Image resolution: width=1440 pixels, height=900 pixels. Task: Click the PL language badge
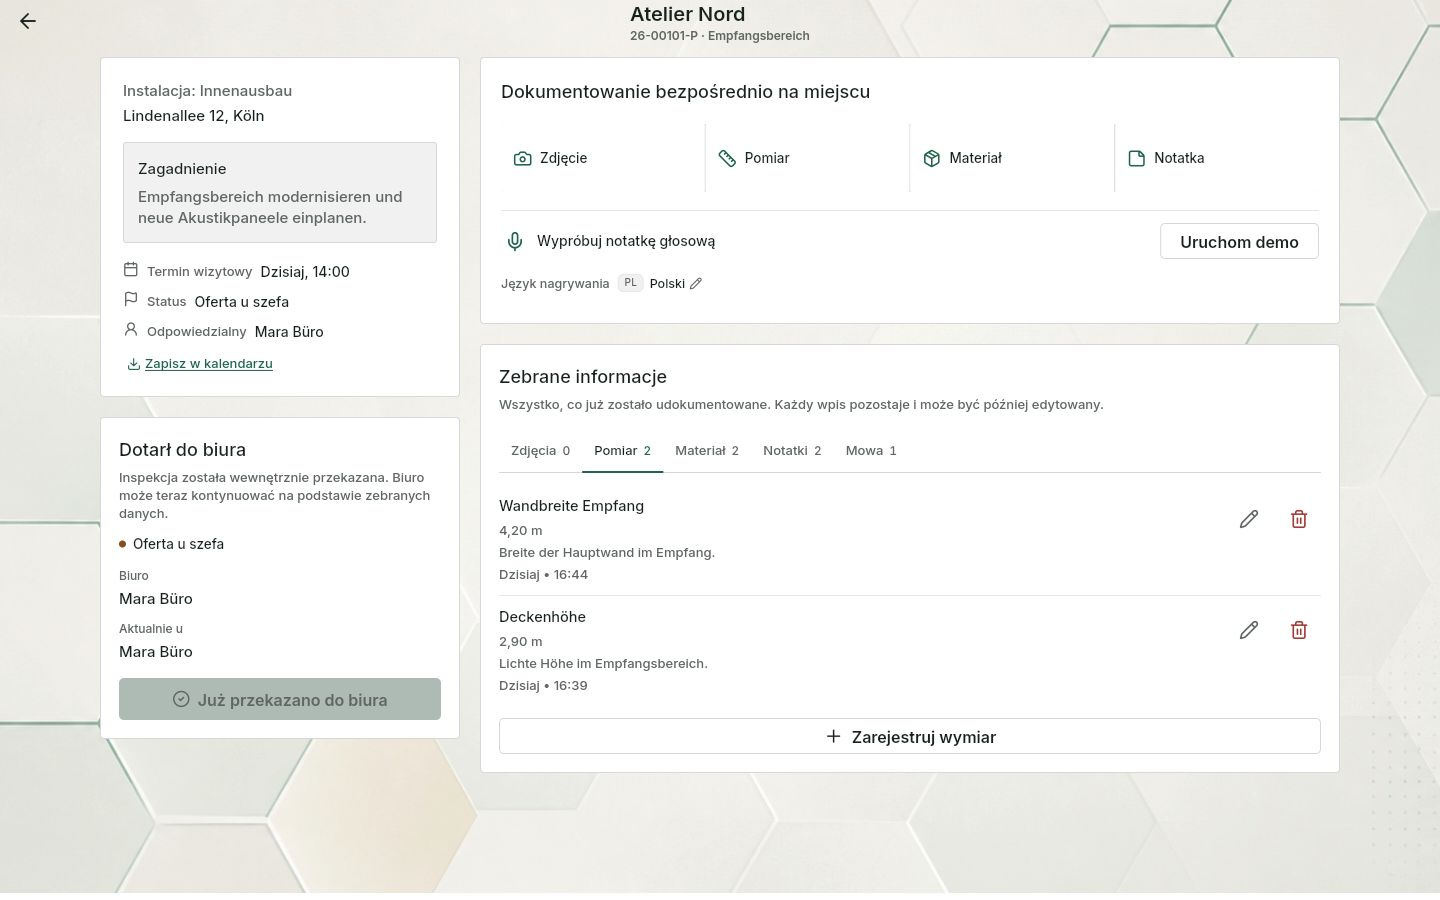point(630,283)
